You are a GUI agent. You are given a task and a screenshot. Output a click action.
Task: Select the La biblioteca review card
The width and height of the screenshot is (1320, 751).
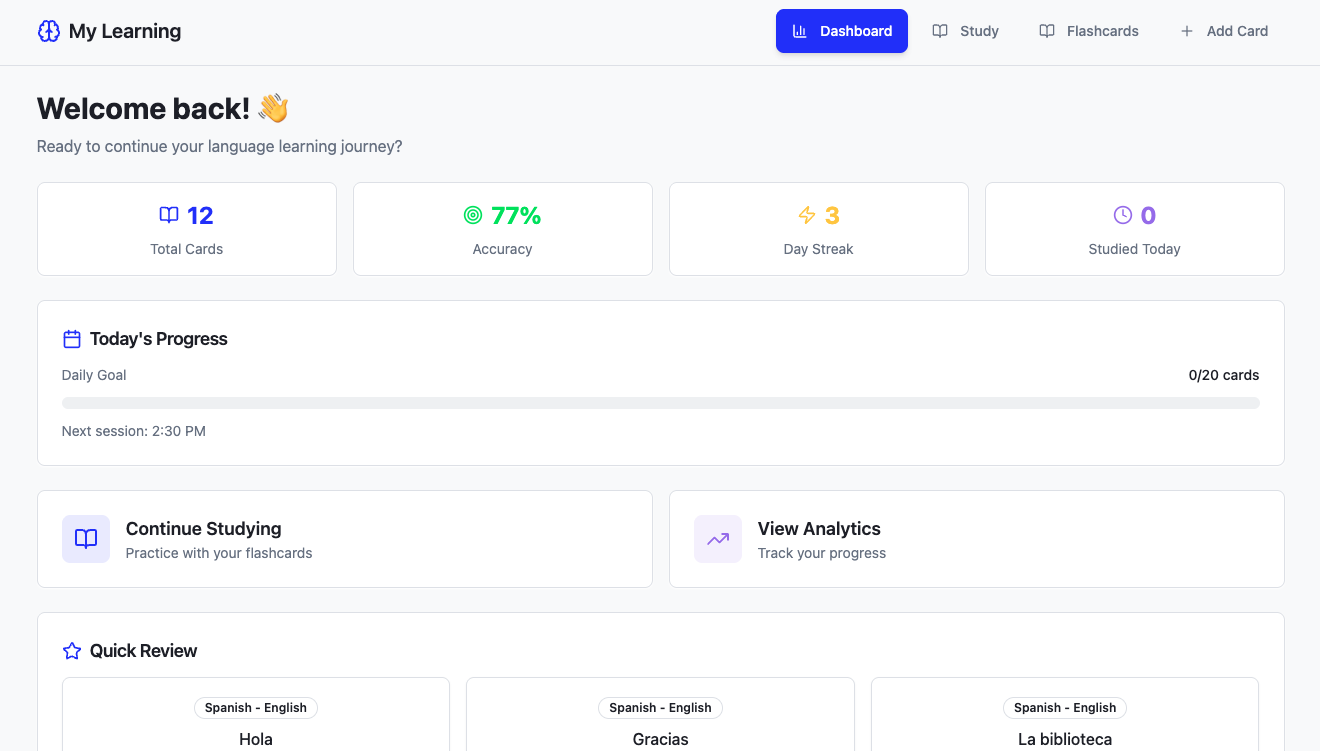coord(1064,725)
